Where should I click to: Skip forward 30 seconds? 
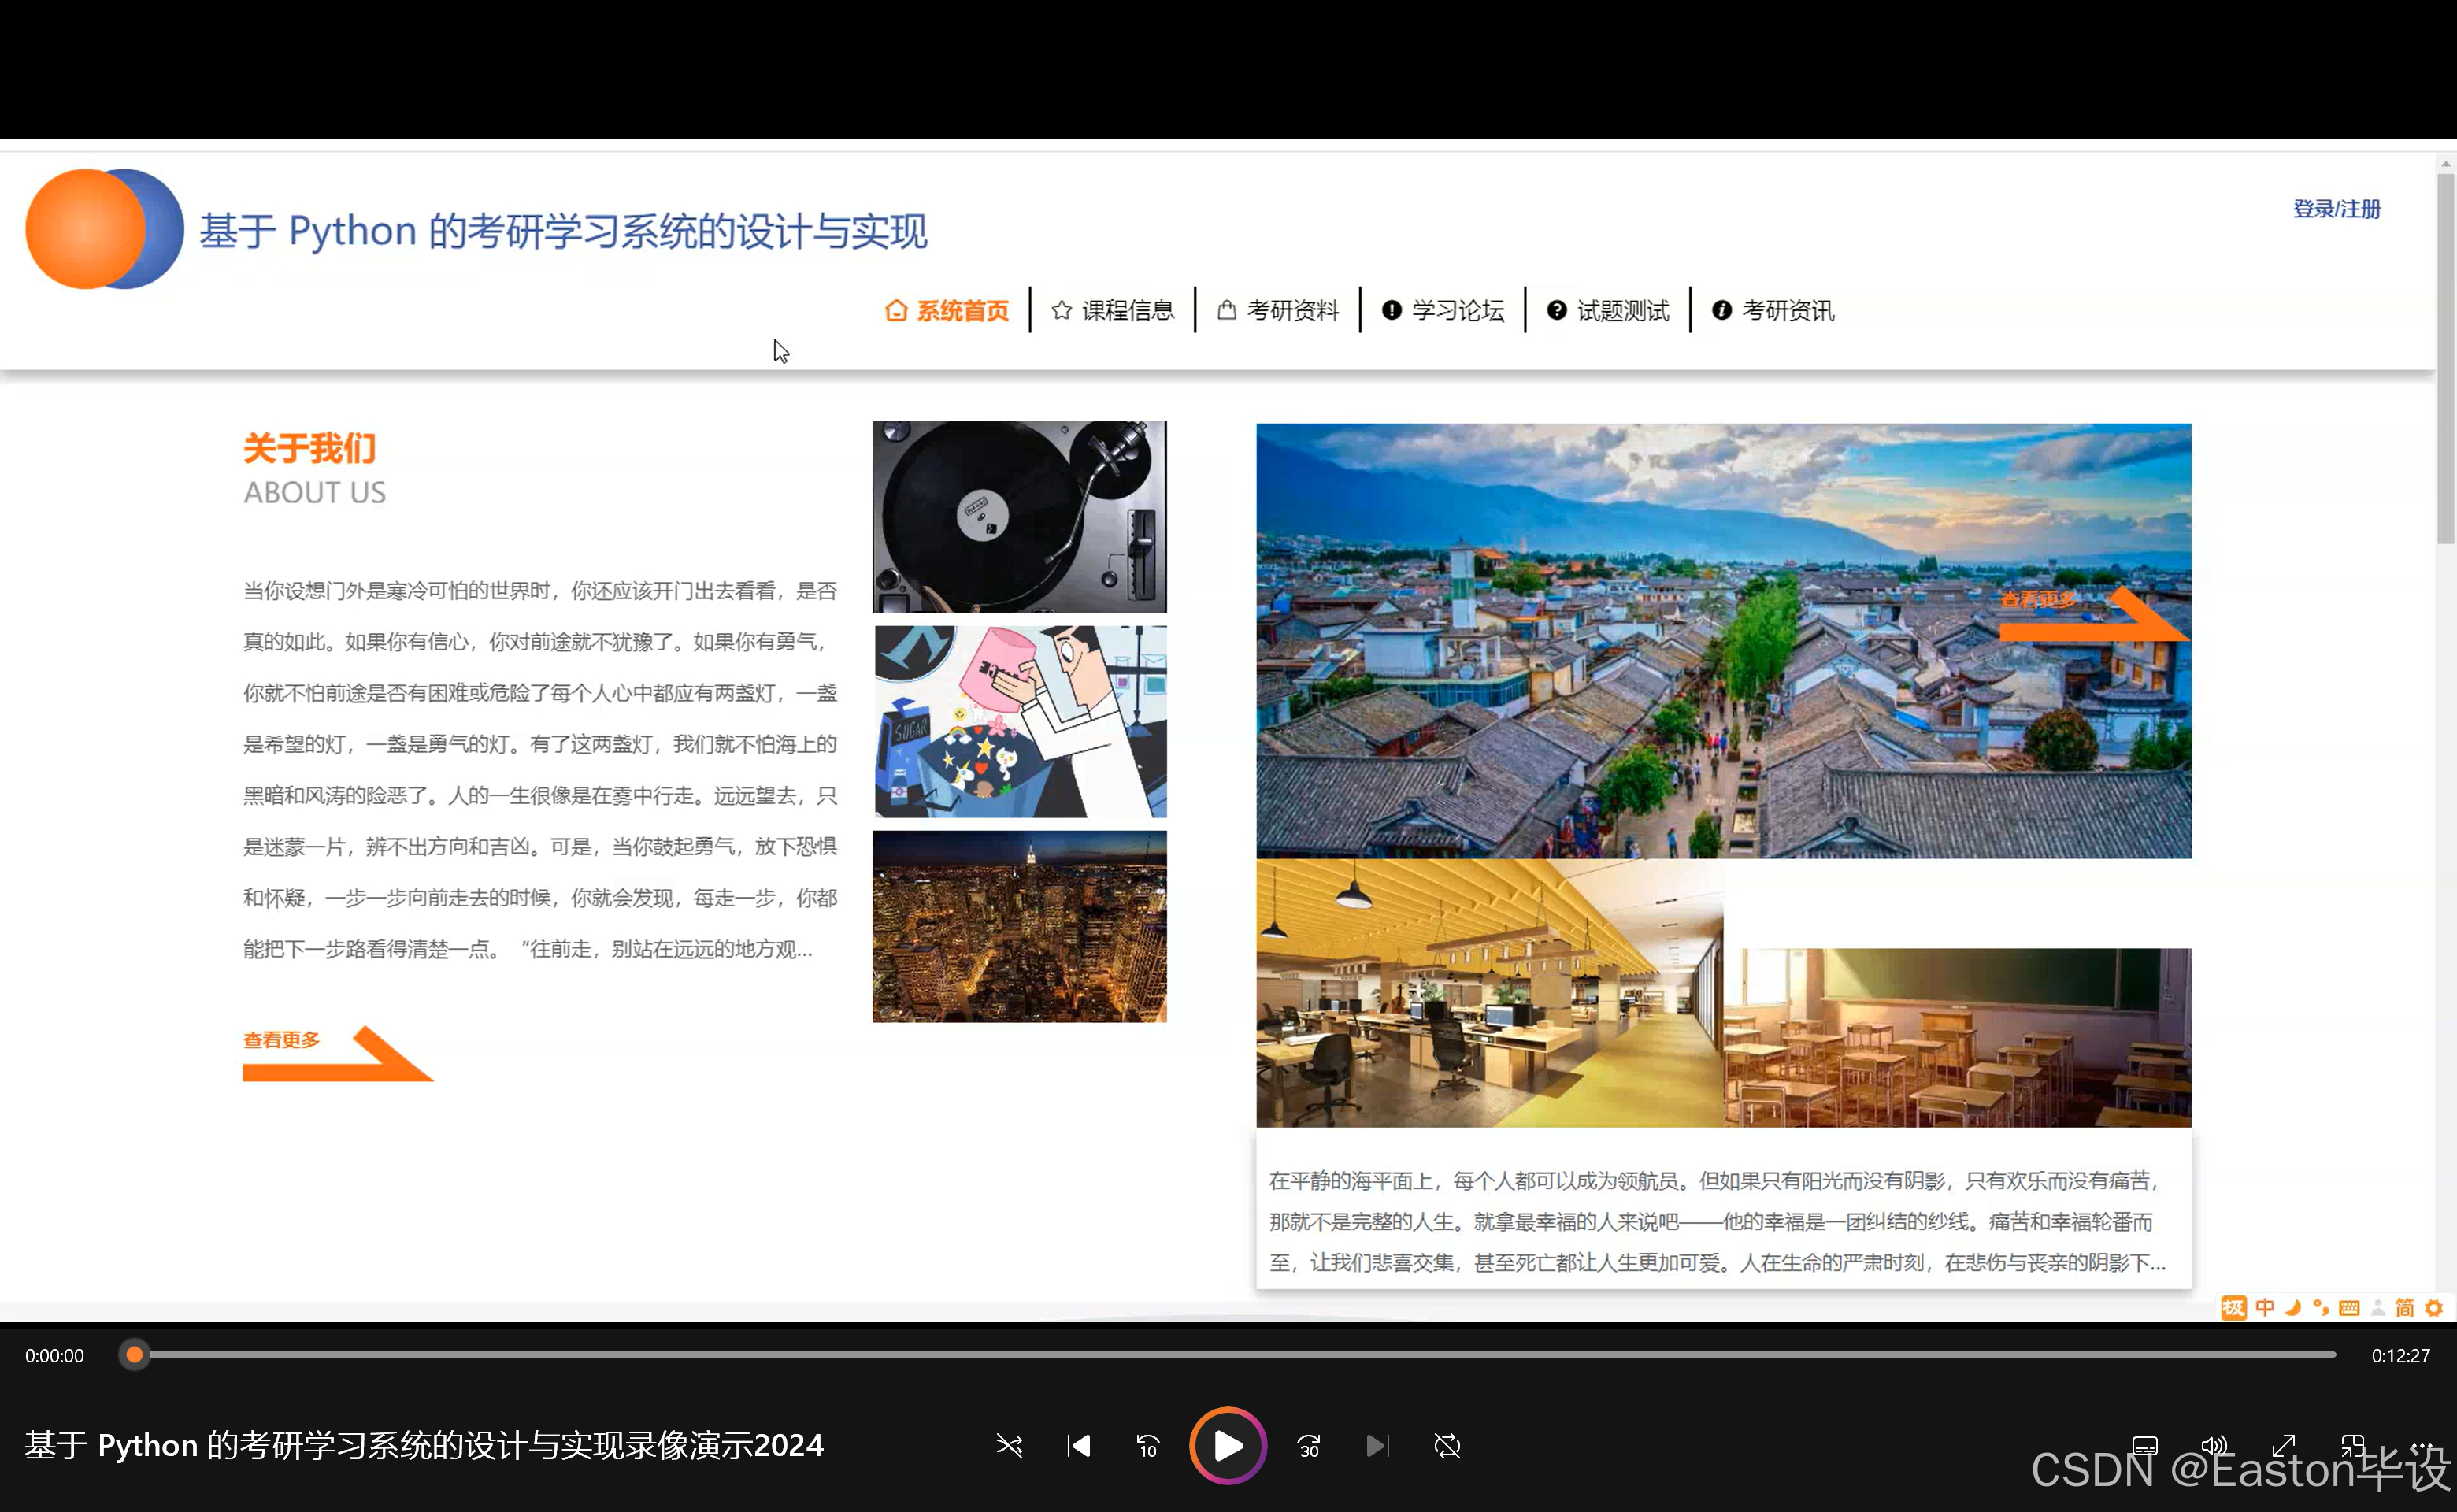1309,1446
